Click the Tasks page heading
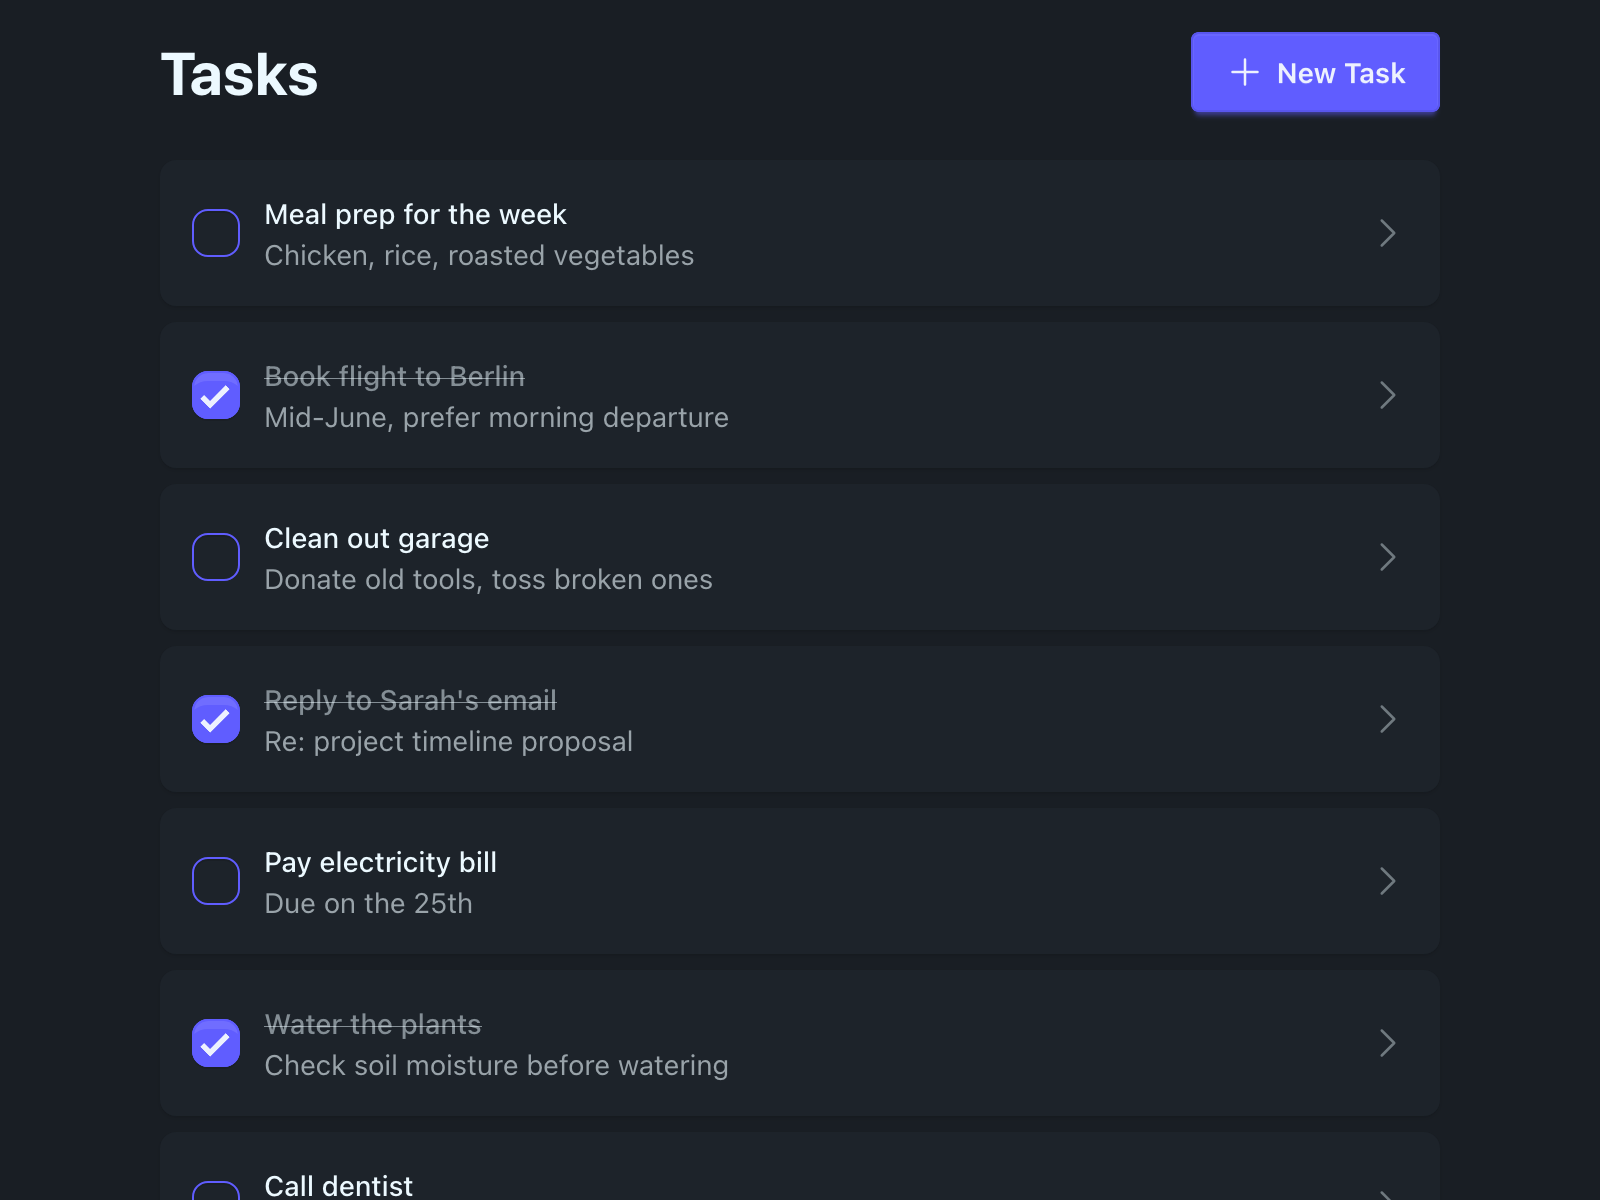Viewport: 1600px width, 1200px height. coord(239,75)
